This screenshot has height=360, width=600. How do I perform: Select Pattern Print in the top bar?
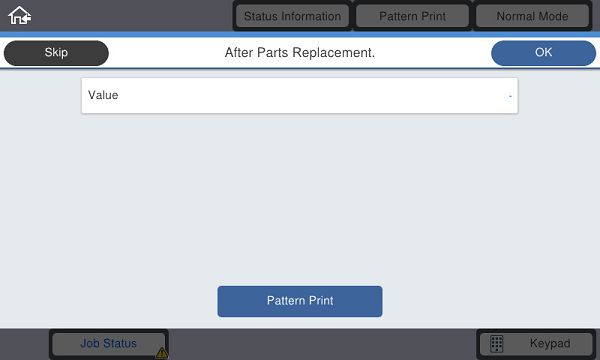[412, 16]
